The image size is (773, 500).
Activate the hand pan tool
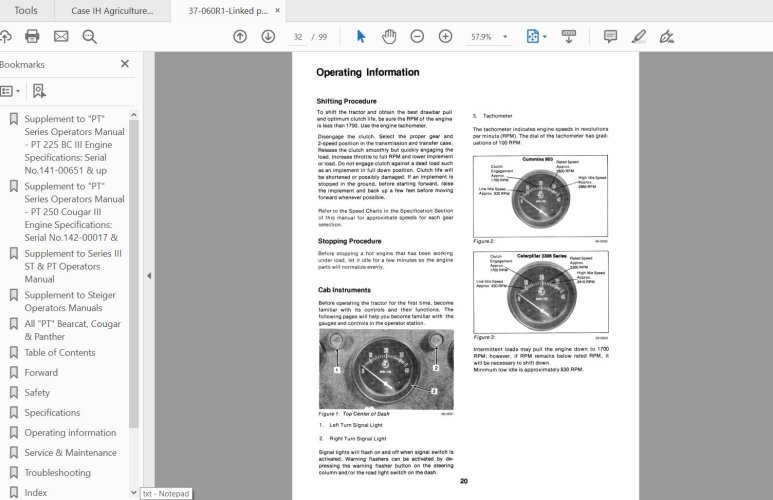[389, 36]
